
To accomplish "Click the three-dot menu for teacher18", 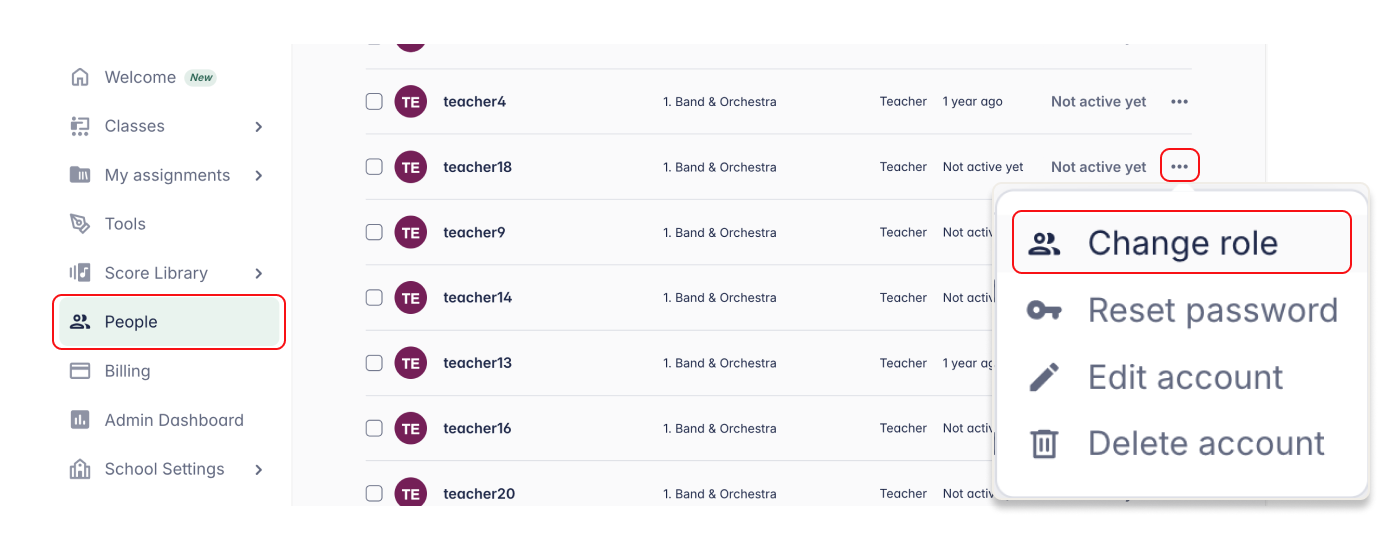I will [1180, 167].
